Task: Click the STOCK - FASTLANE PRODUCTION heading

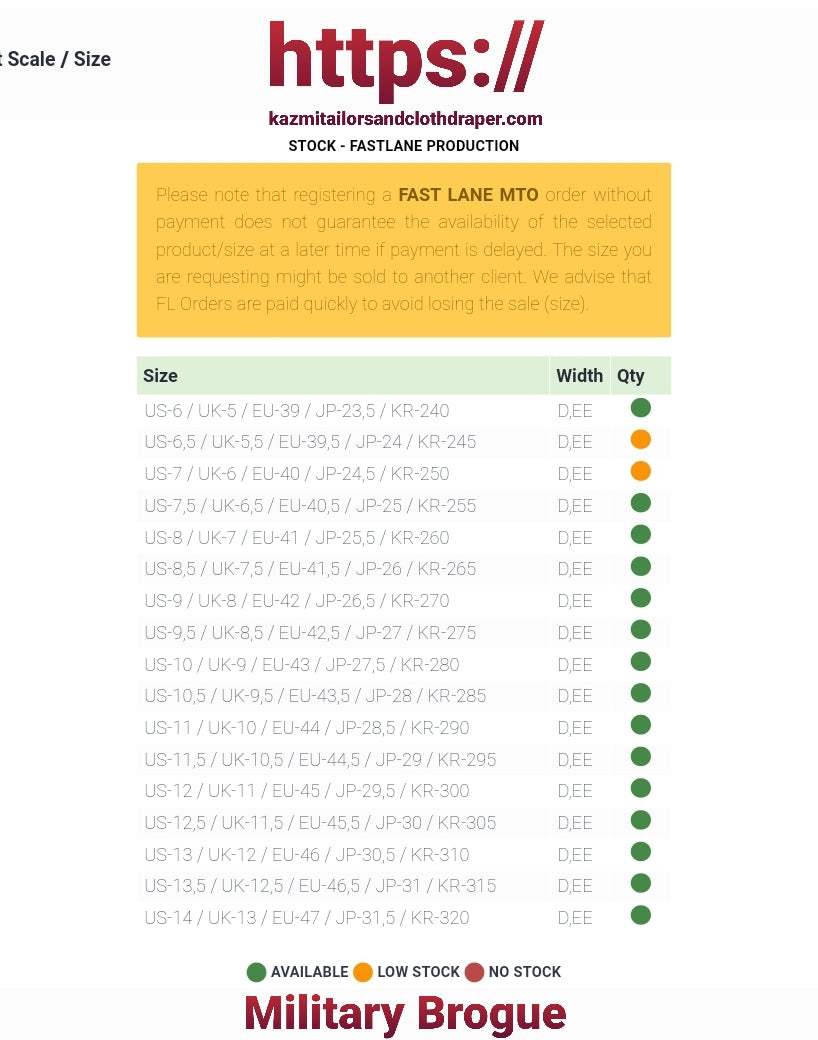Action: (403, 146)
